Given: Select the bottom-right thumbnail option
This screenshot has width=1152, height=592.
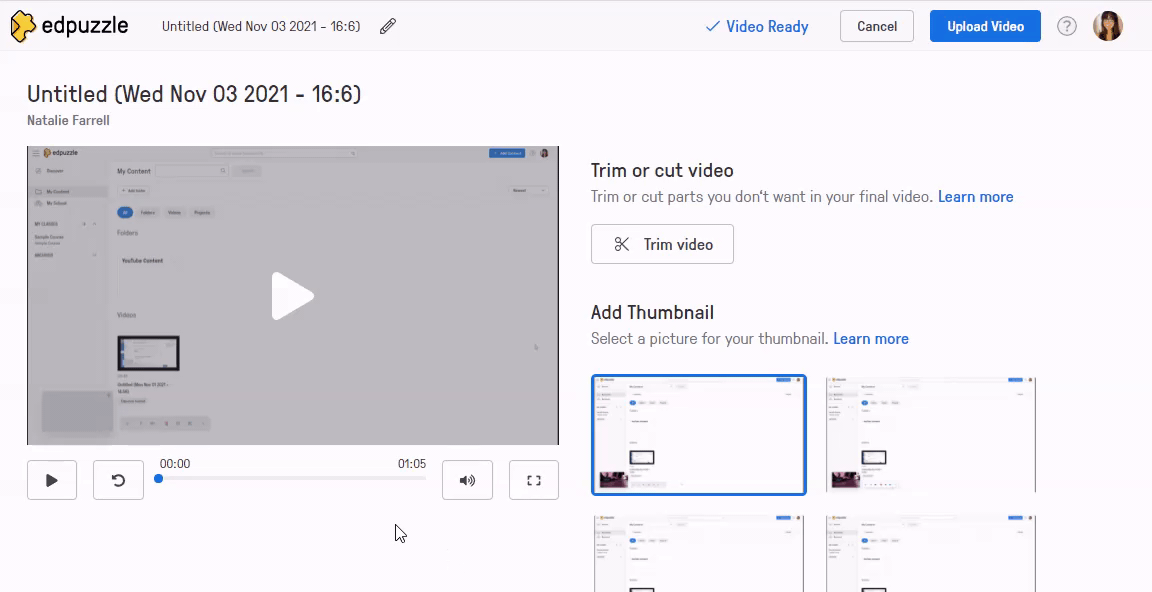Looking at the screenshot, I should [x=931, y=553].
